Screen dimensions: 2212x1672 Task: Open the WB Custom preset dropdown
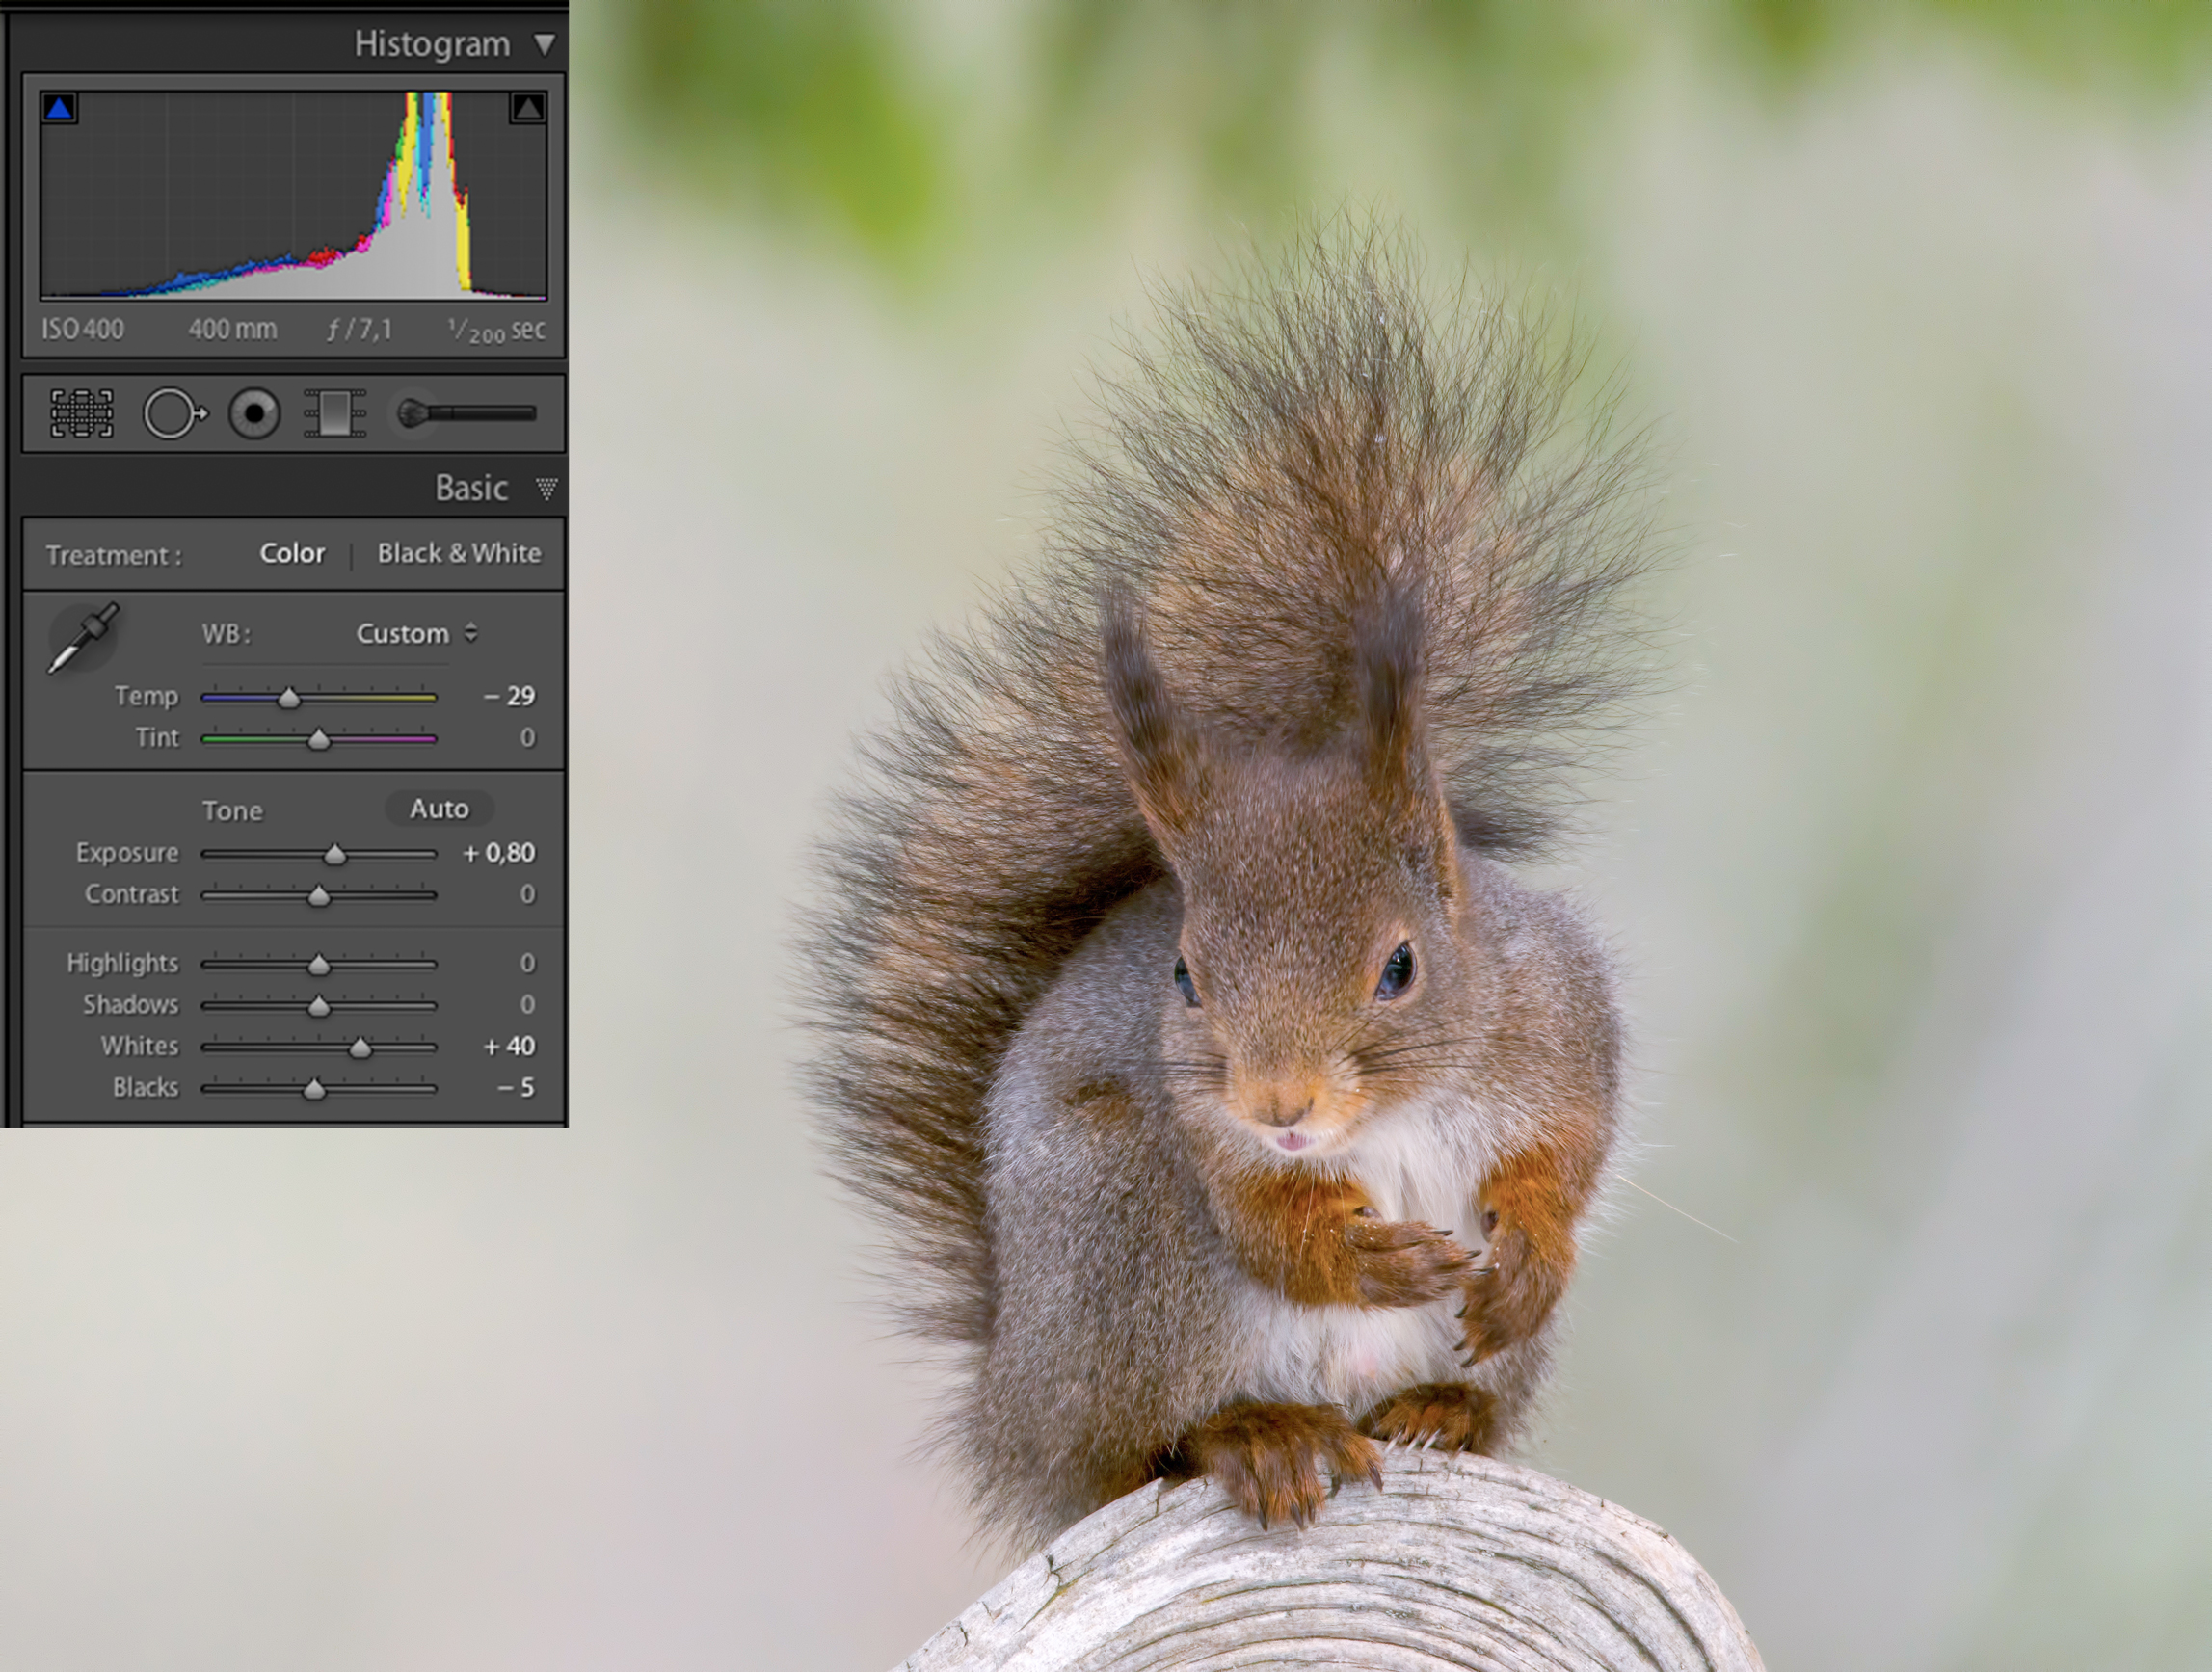point(416,633)
